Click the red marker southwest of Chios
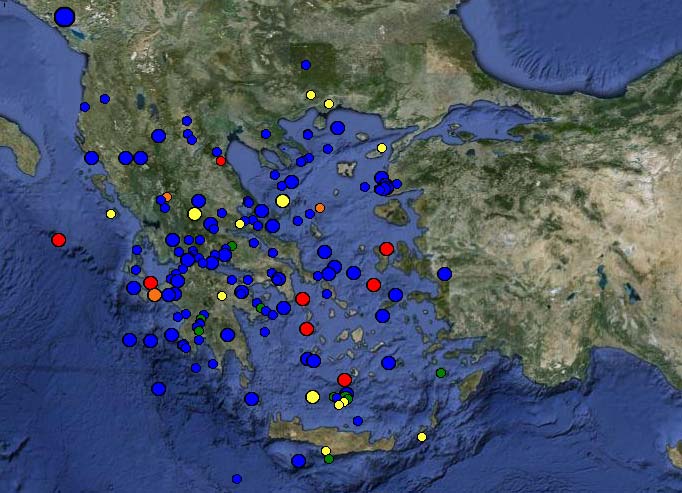This screenshot has width=682, height=493. coord(374,285)
